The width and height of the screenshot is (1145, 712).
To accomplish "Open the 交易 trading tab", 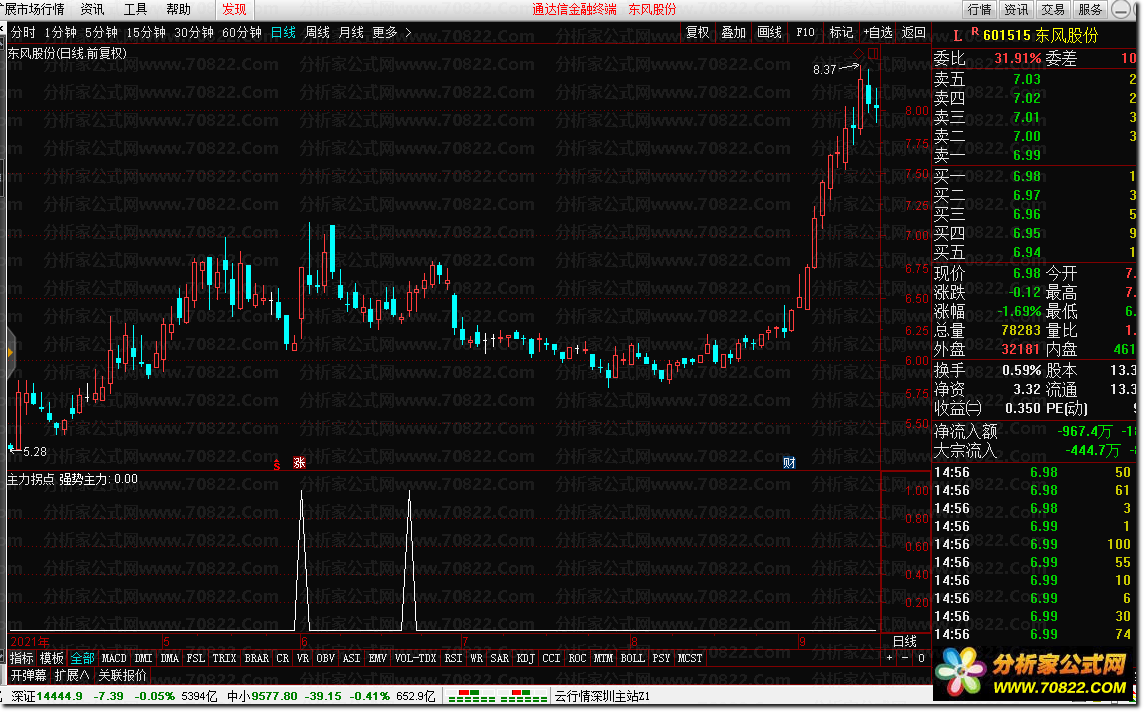I will [x=1052, y=9].
